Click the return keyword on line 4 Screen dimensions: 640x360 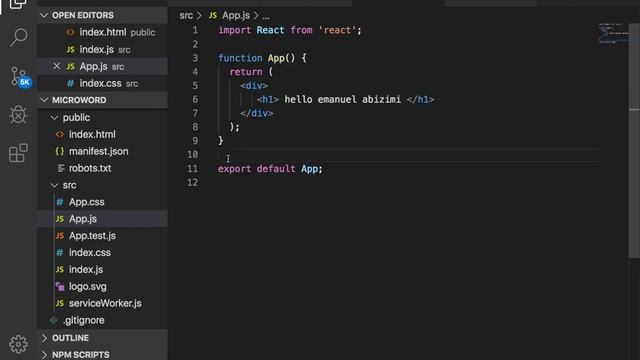(246, 72)
